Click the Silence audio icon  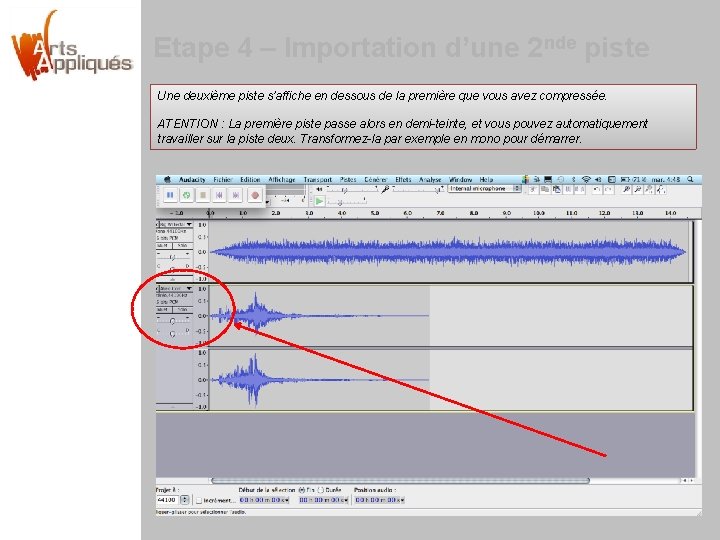coord(580,189)
